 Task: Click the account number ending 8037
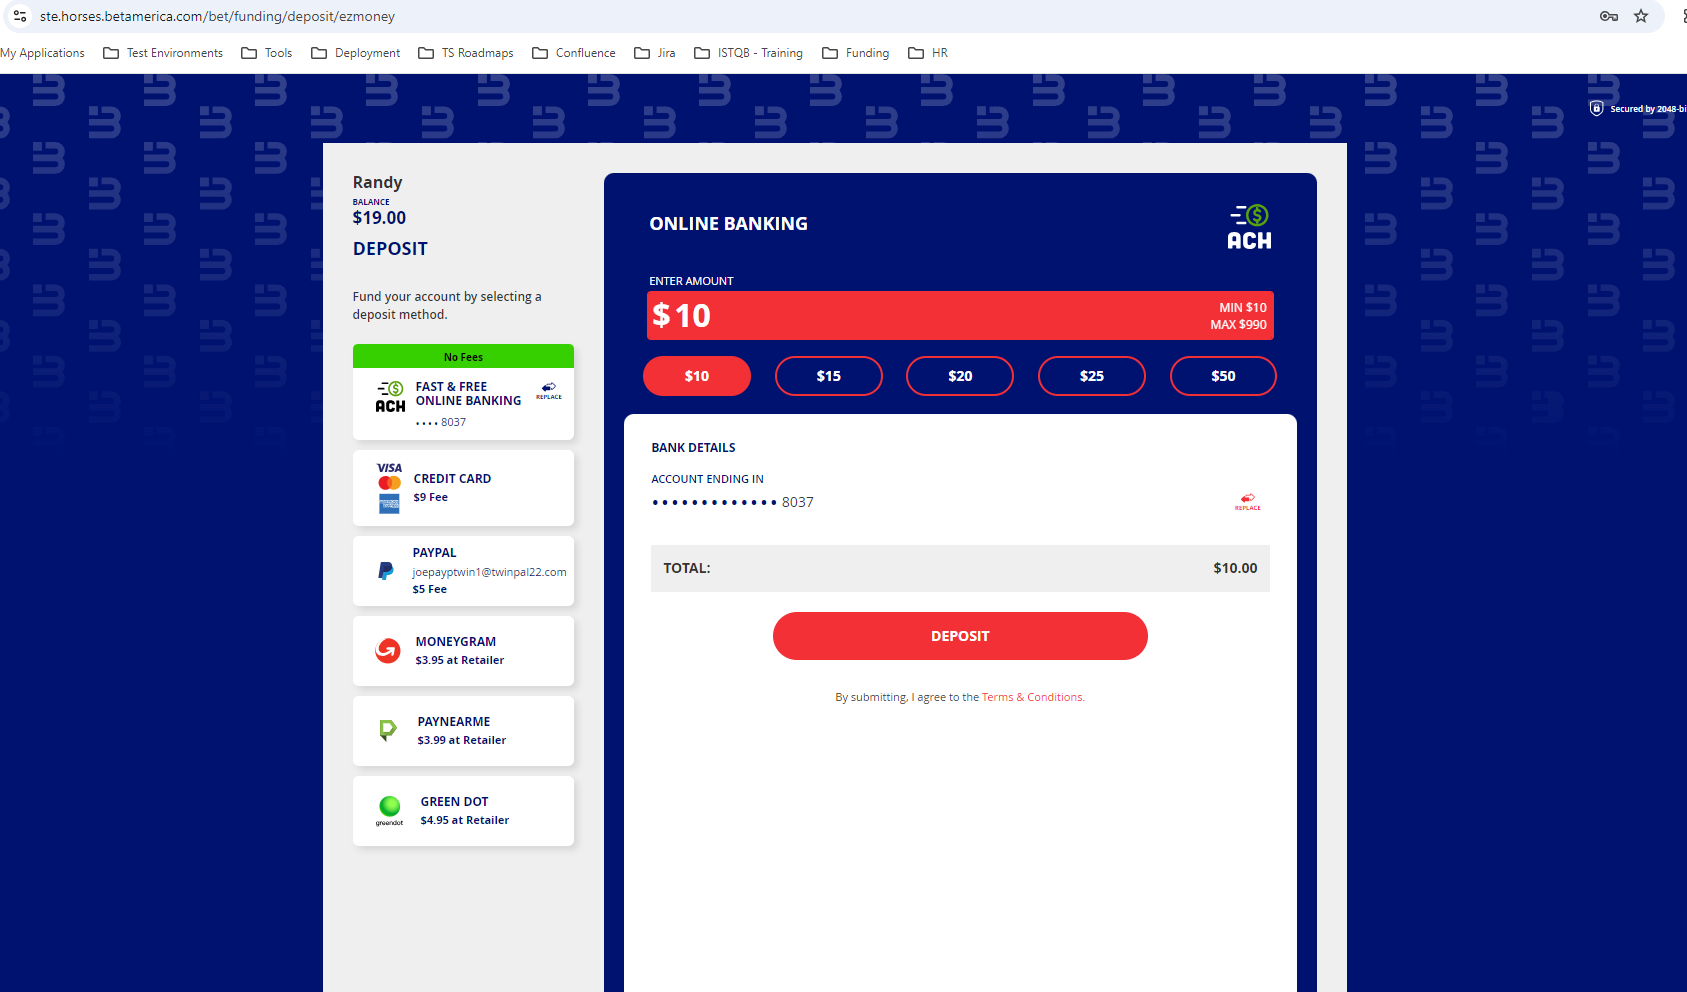click(x=732, y=502)
